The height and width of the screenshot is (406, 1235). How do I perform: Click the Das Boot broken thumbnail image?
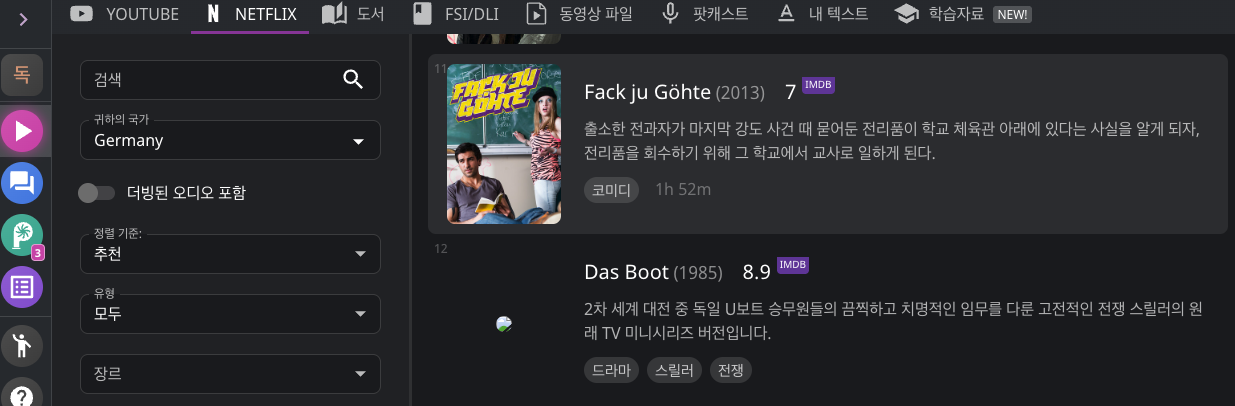(x=505, y=324)
